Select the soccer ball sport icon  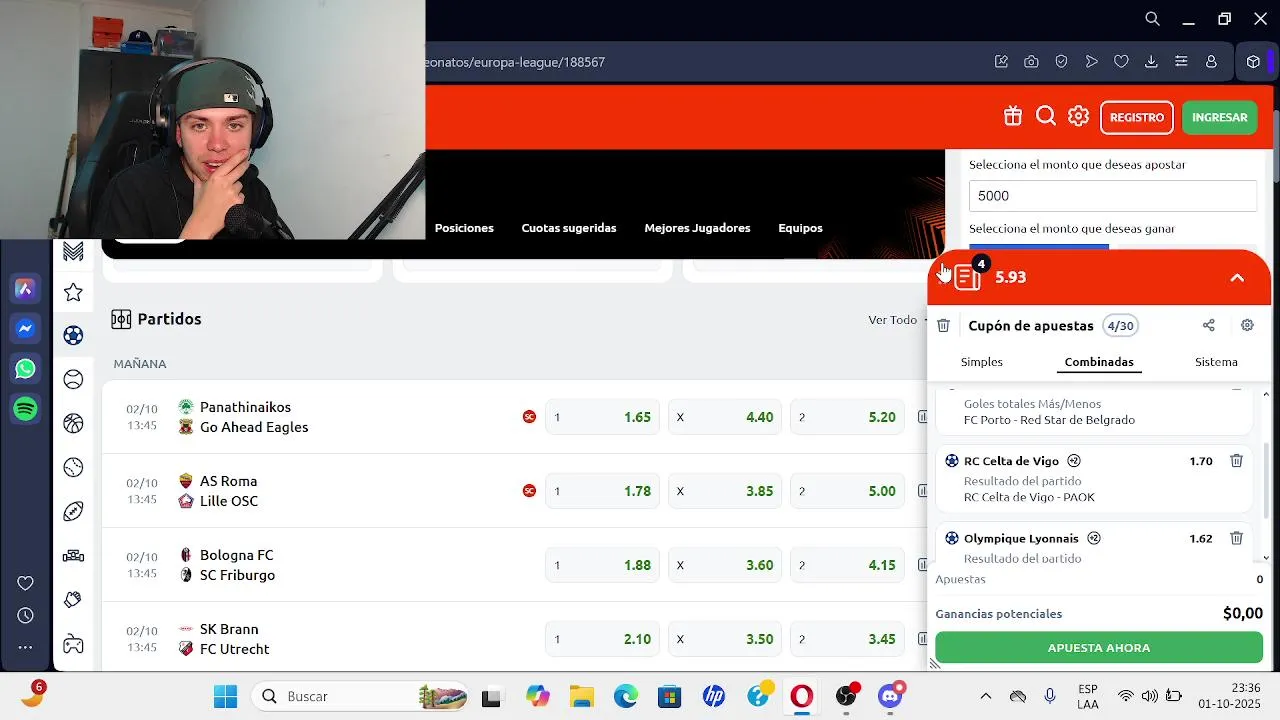[73, 335]
